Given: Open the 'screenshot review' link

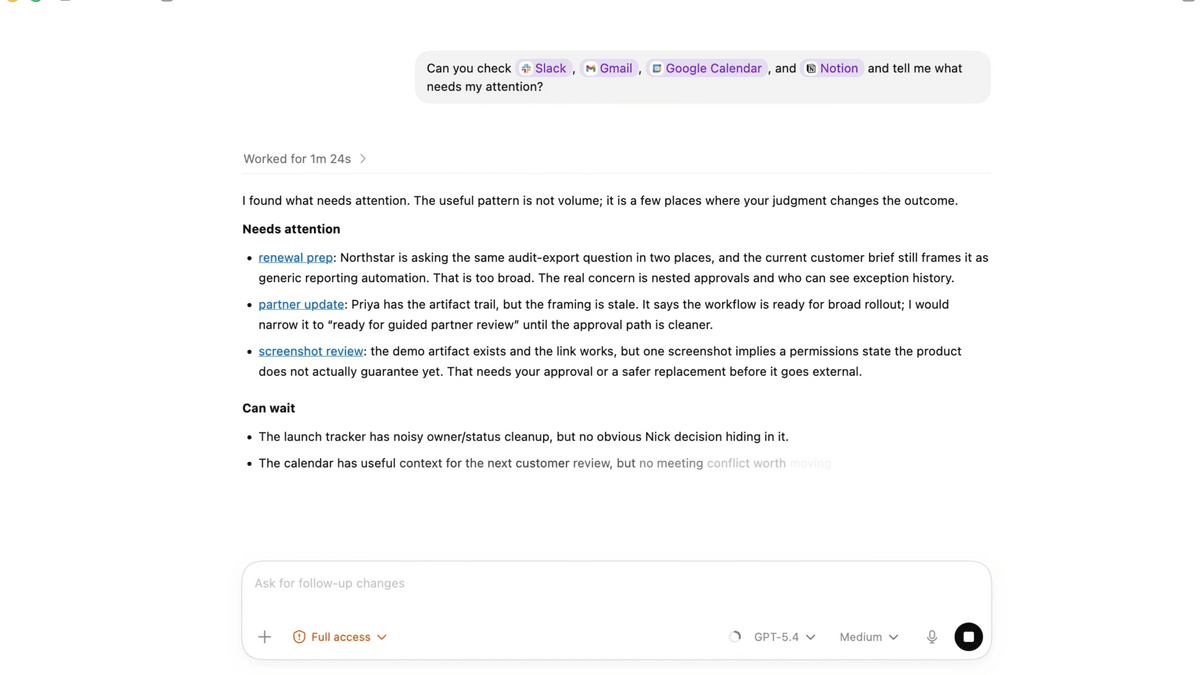Looking at the screenshot, I should click(x=310, y=351).
